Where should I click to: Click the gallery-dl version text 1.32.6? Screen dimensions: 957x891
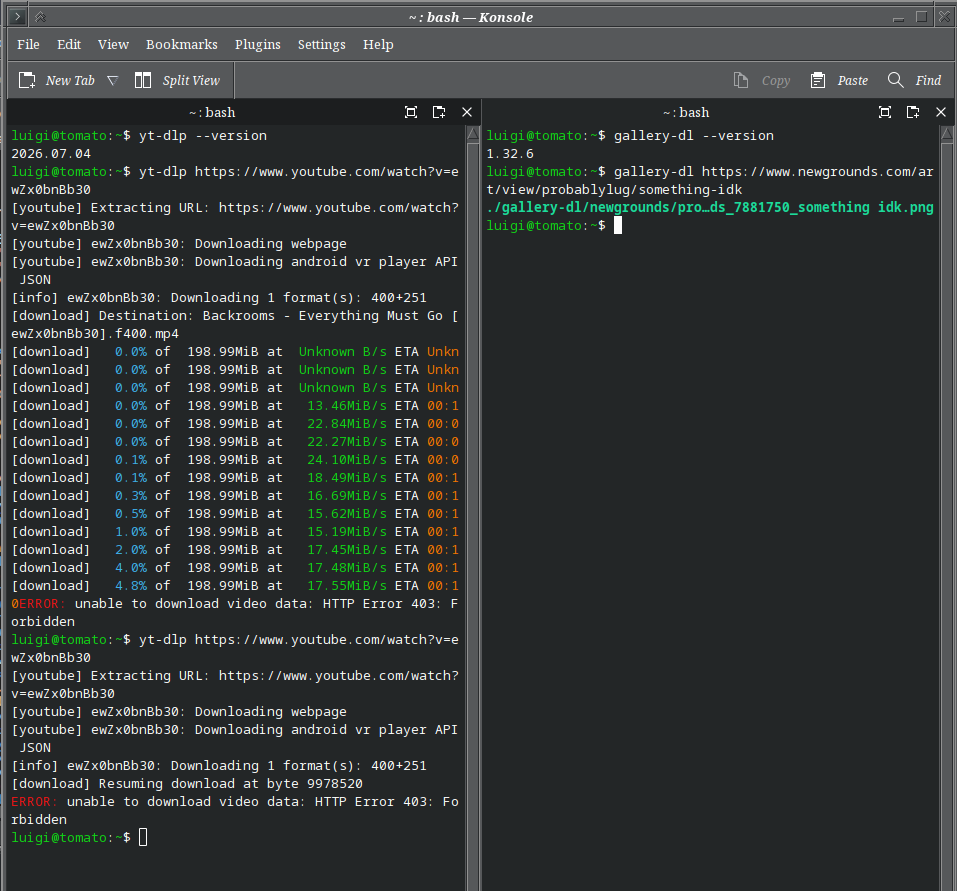tap(510, 154)
